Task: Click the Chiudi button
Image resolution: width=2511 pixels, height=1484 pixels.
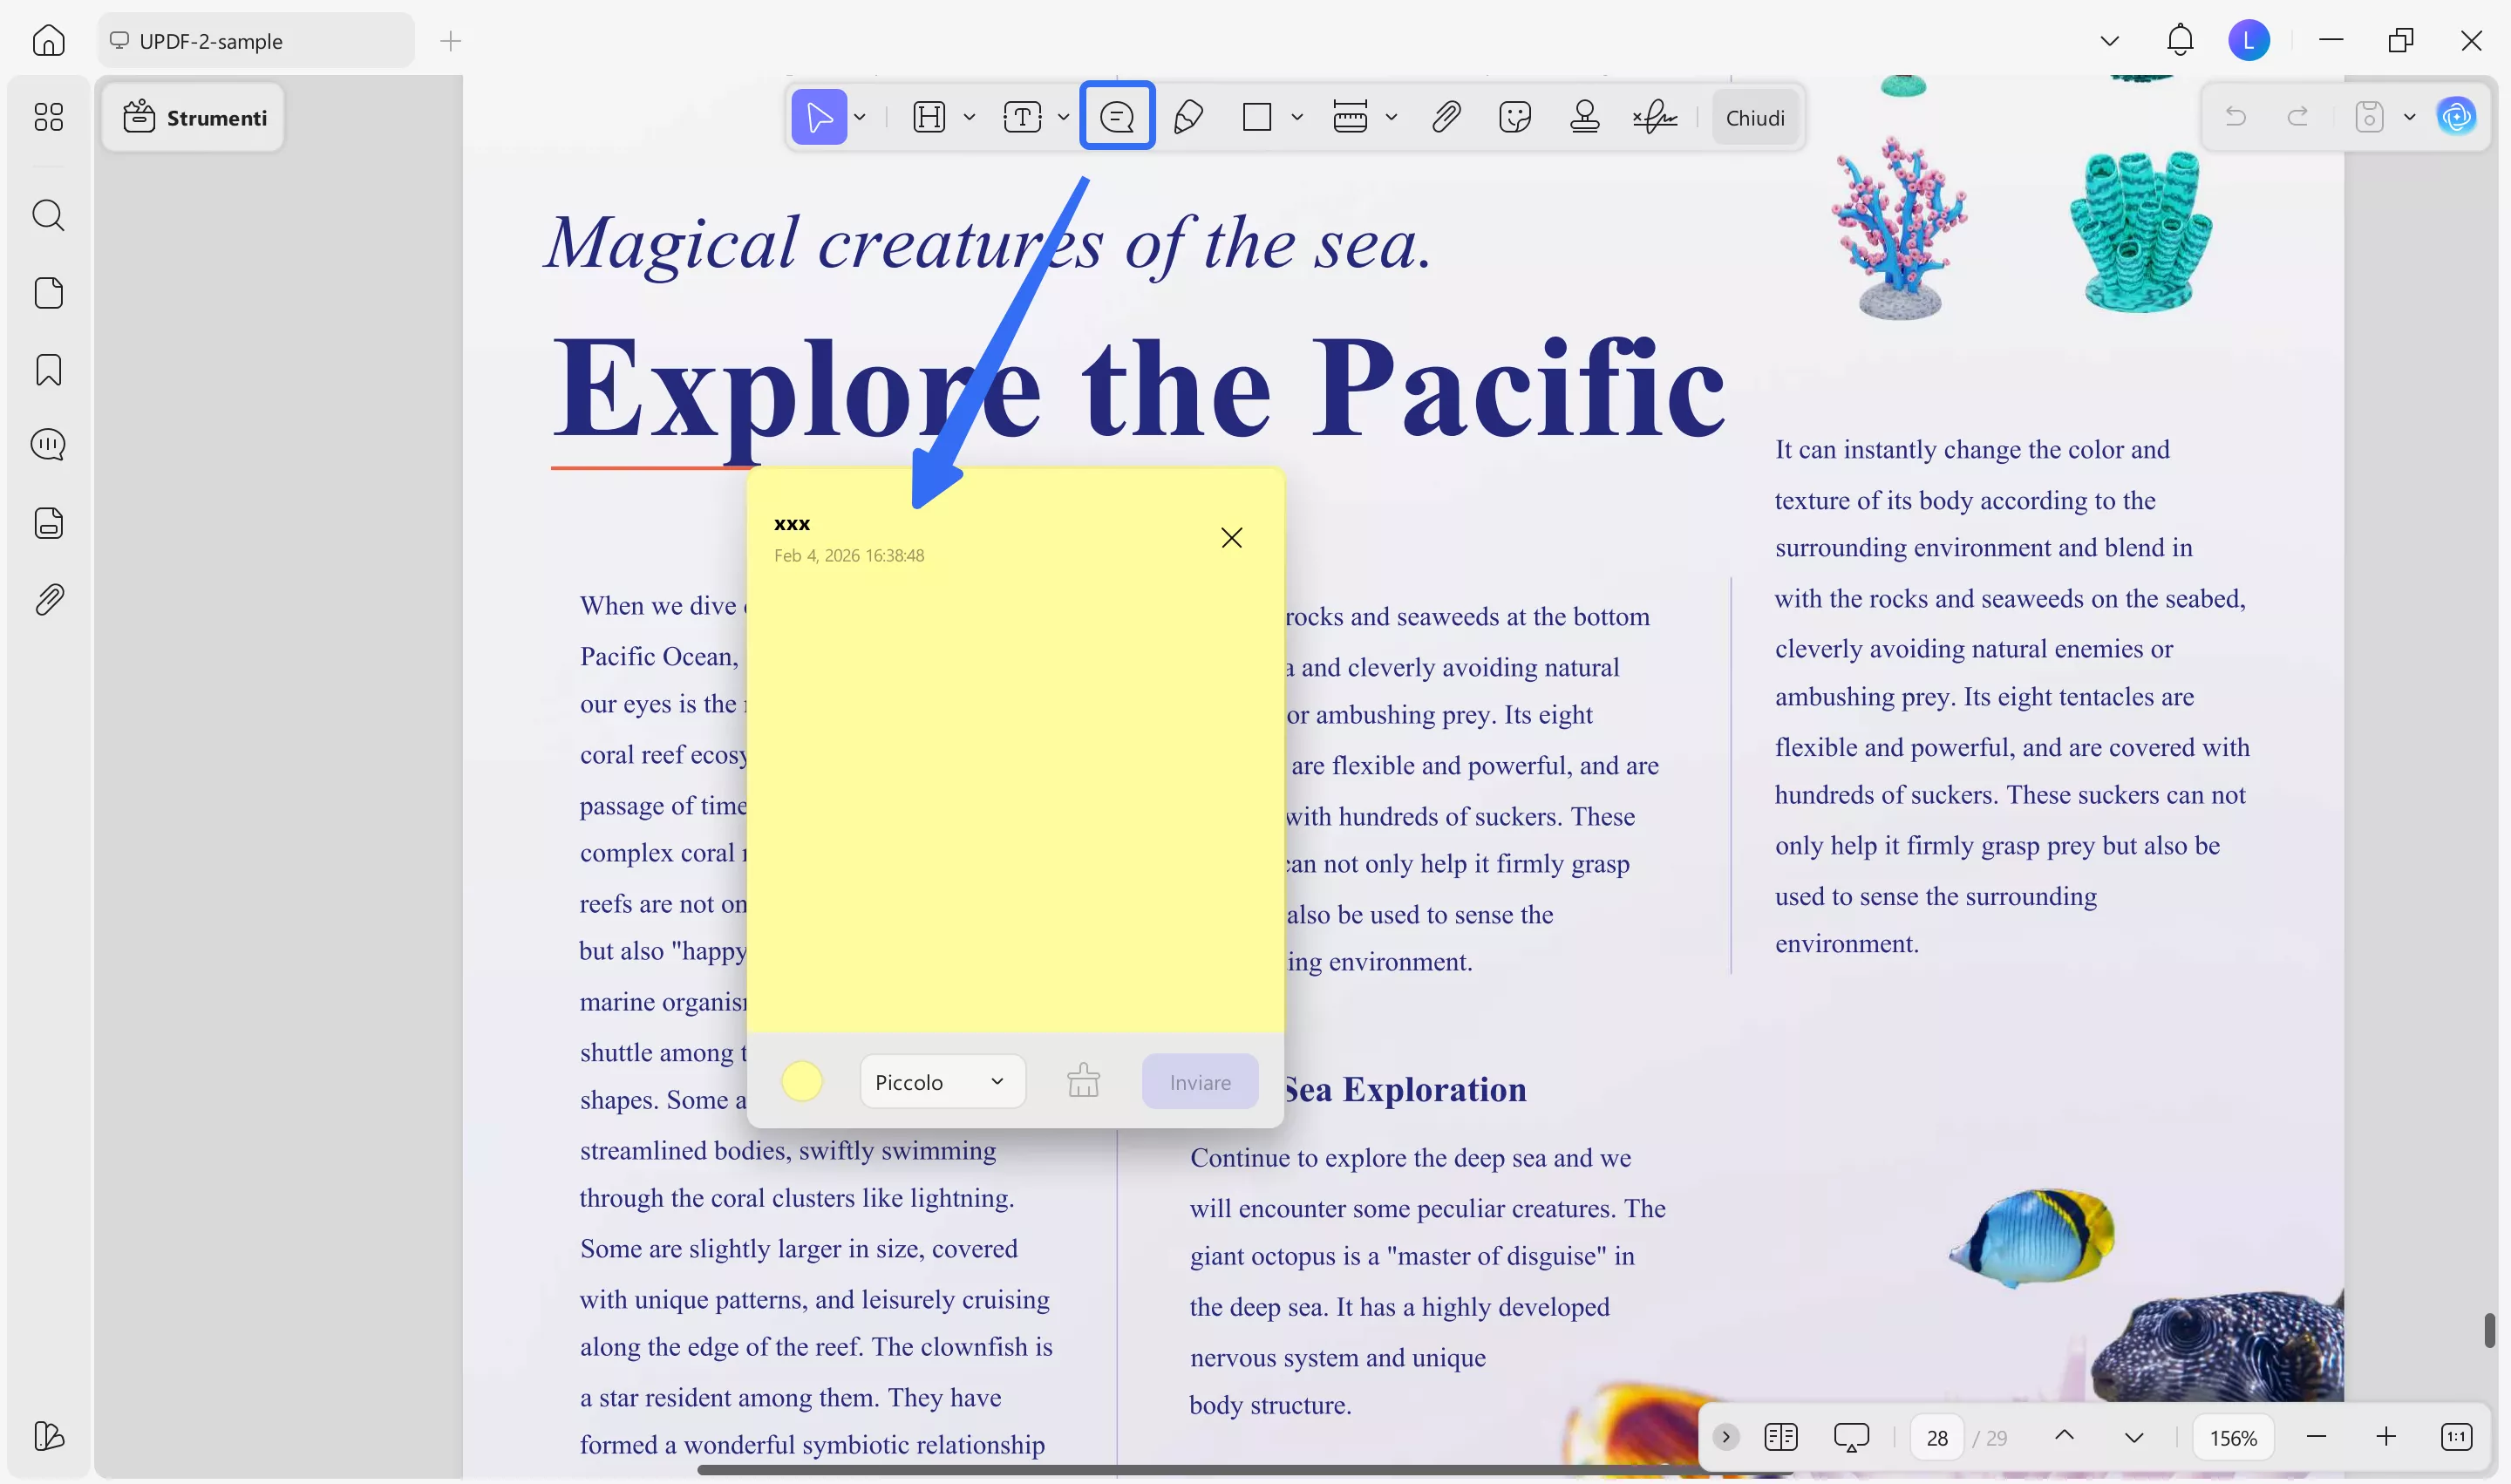Action: tap(1756, 116)
